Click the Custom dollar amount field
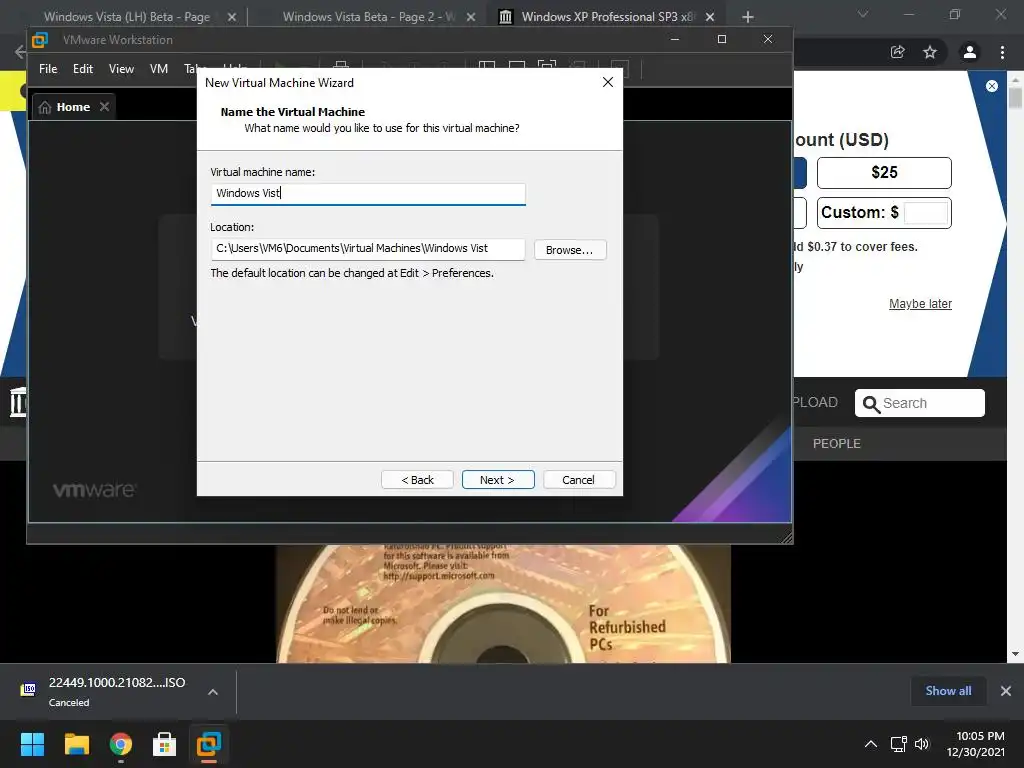Image resolution: width=1024 pixels, height=768 pixels. pos(926,213)
